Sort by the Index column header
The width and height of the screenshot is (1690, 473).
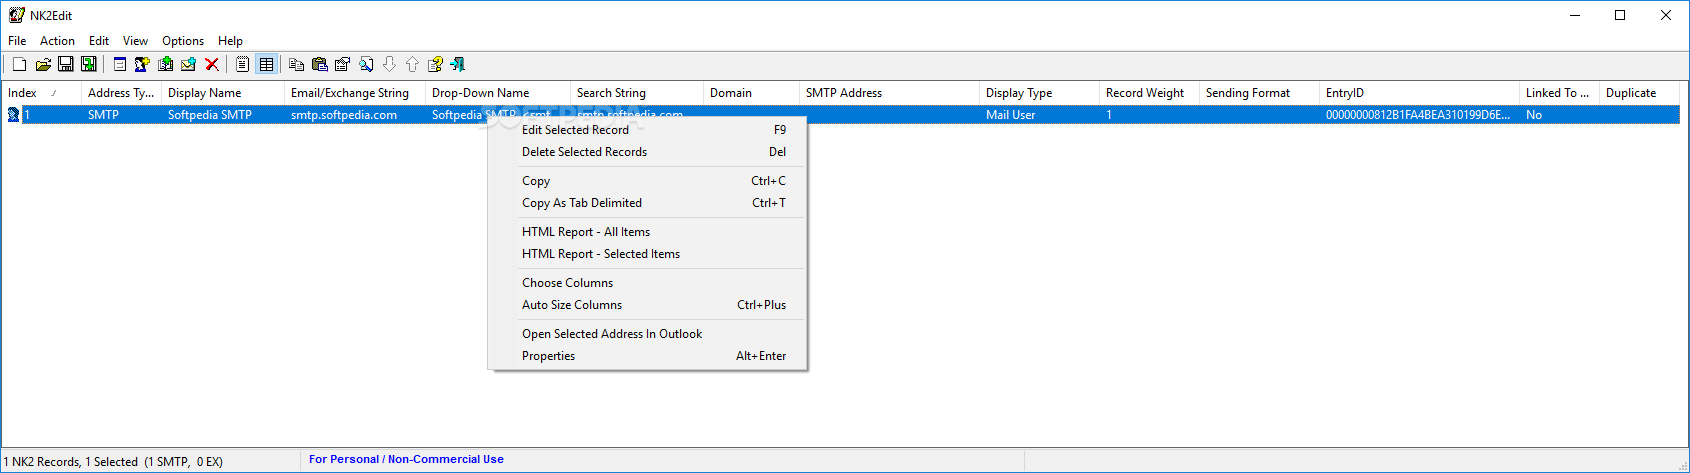click(x=23, y=93)
